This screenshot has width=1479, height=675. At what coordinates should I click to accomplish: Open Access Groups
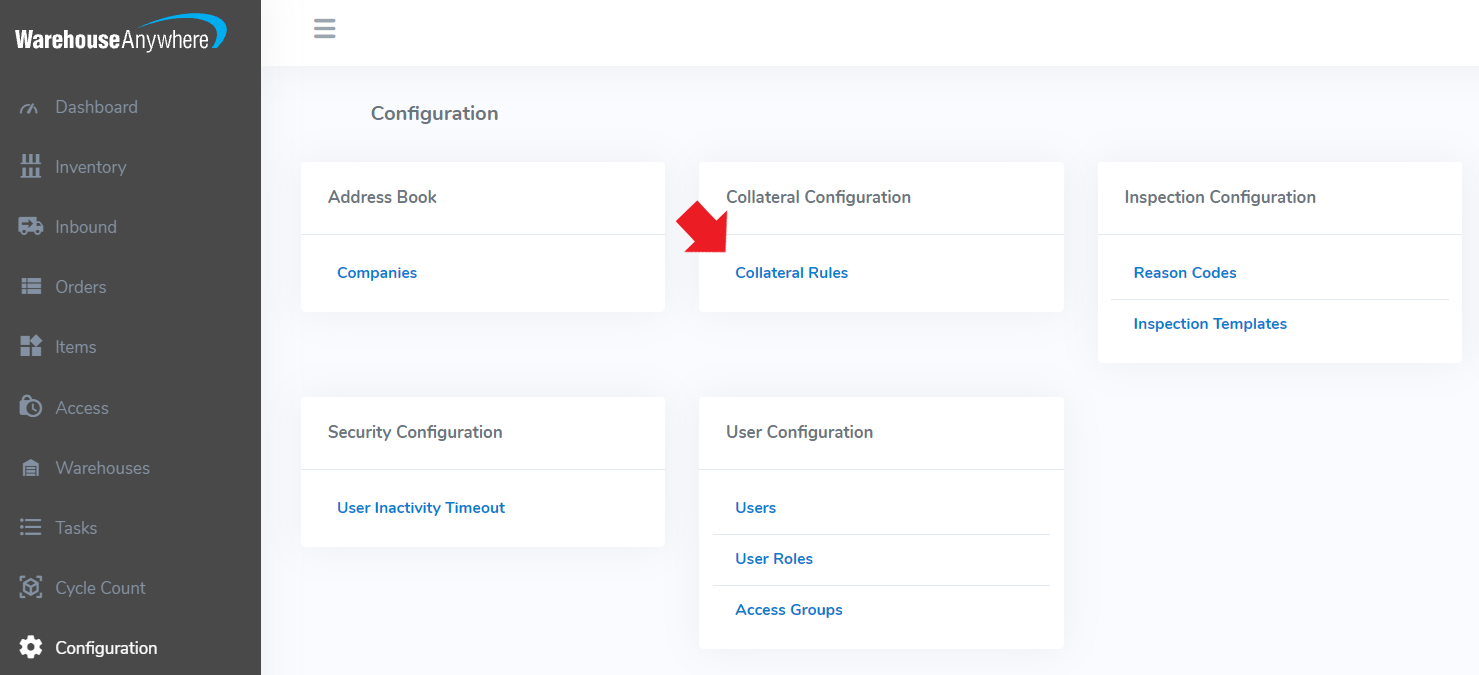(x=789, y=610)
